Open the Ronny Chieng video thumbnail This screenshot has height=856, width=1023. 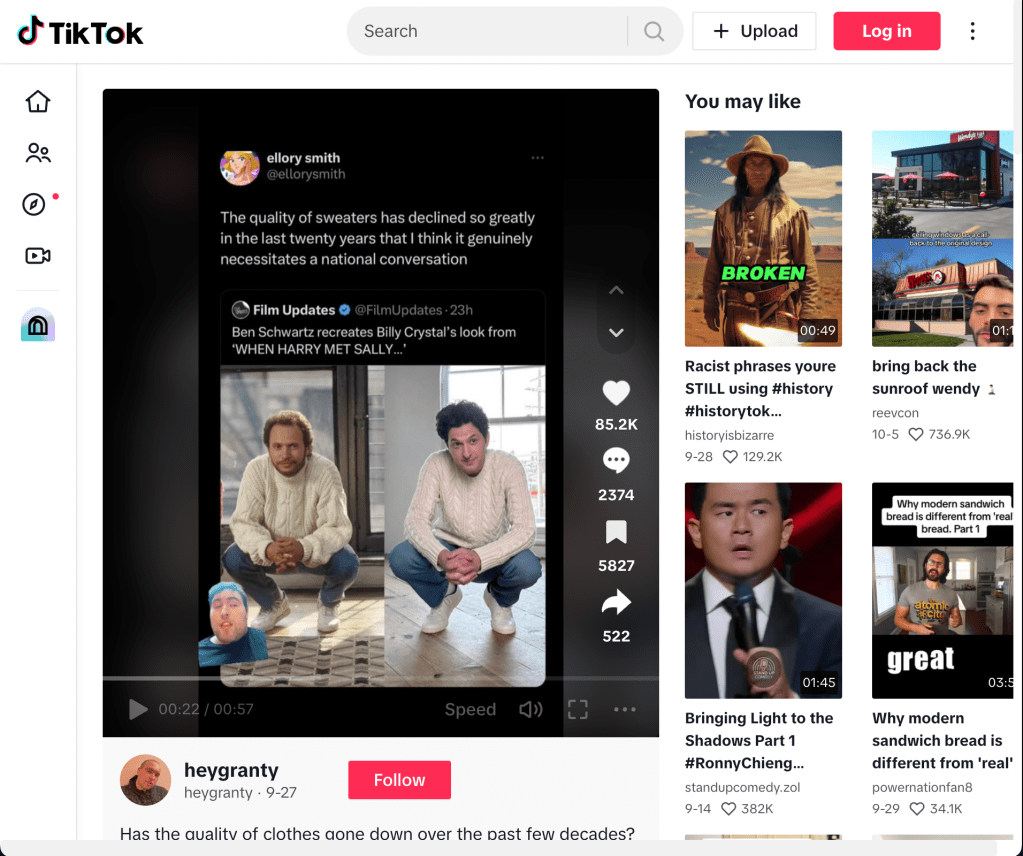pos(763,590)
